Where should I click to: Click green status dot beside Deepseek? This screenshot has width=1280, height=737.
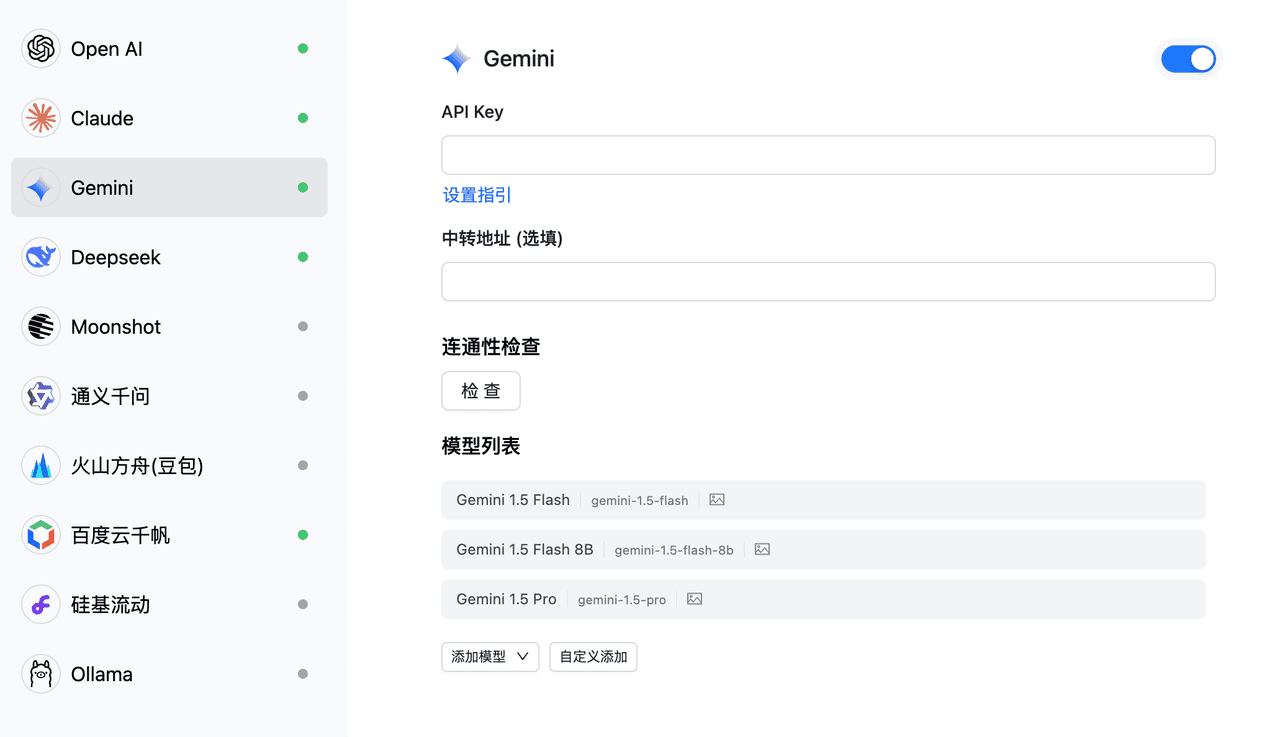click(303, 257)
